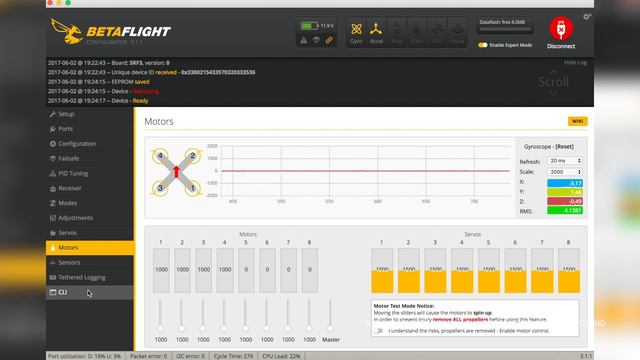Image resolution: width=640 pixels, height=360 pixels.
Task: Open the Refresh rate dropdown
Action: tap(565, 161)
